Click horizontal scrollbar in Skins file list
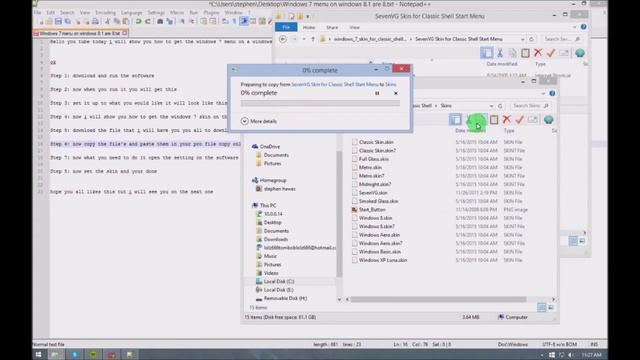The height and width of the screenshot is (360, 640). [x=438, y=300]
